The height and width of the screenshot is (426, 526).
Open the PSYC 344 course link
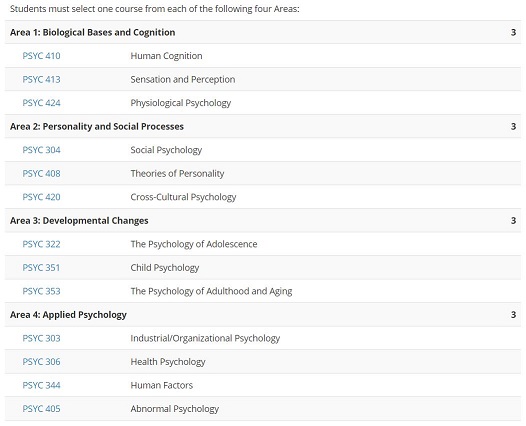coord(41,385)
